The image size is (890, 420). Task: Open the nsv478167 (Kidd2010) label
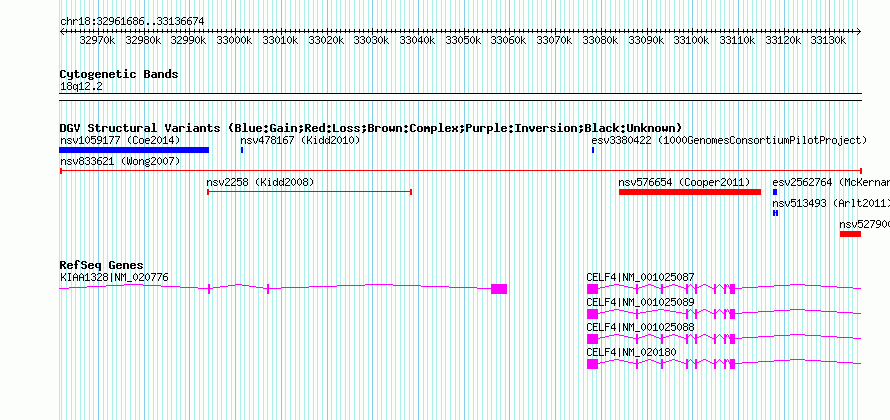tap(300, 140)
